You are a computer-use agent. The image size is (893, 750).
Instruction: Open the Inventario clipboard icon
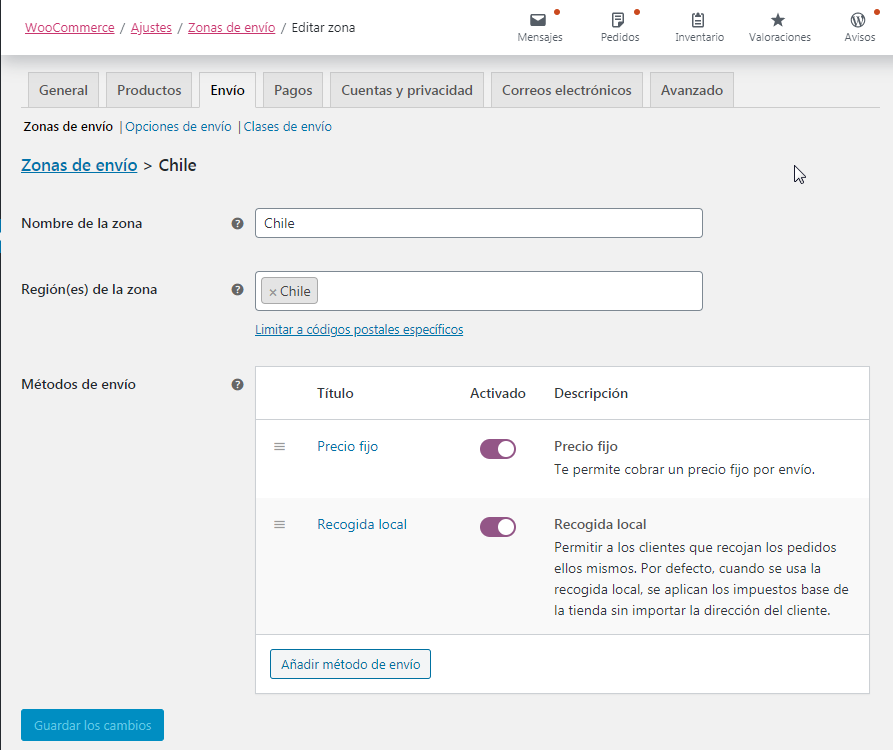pos(699,20)
